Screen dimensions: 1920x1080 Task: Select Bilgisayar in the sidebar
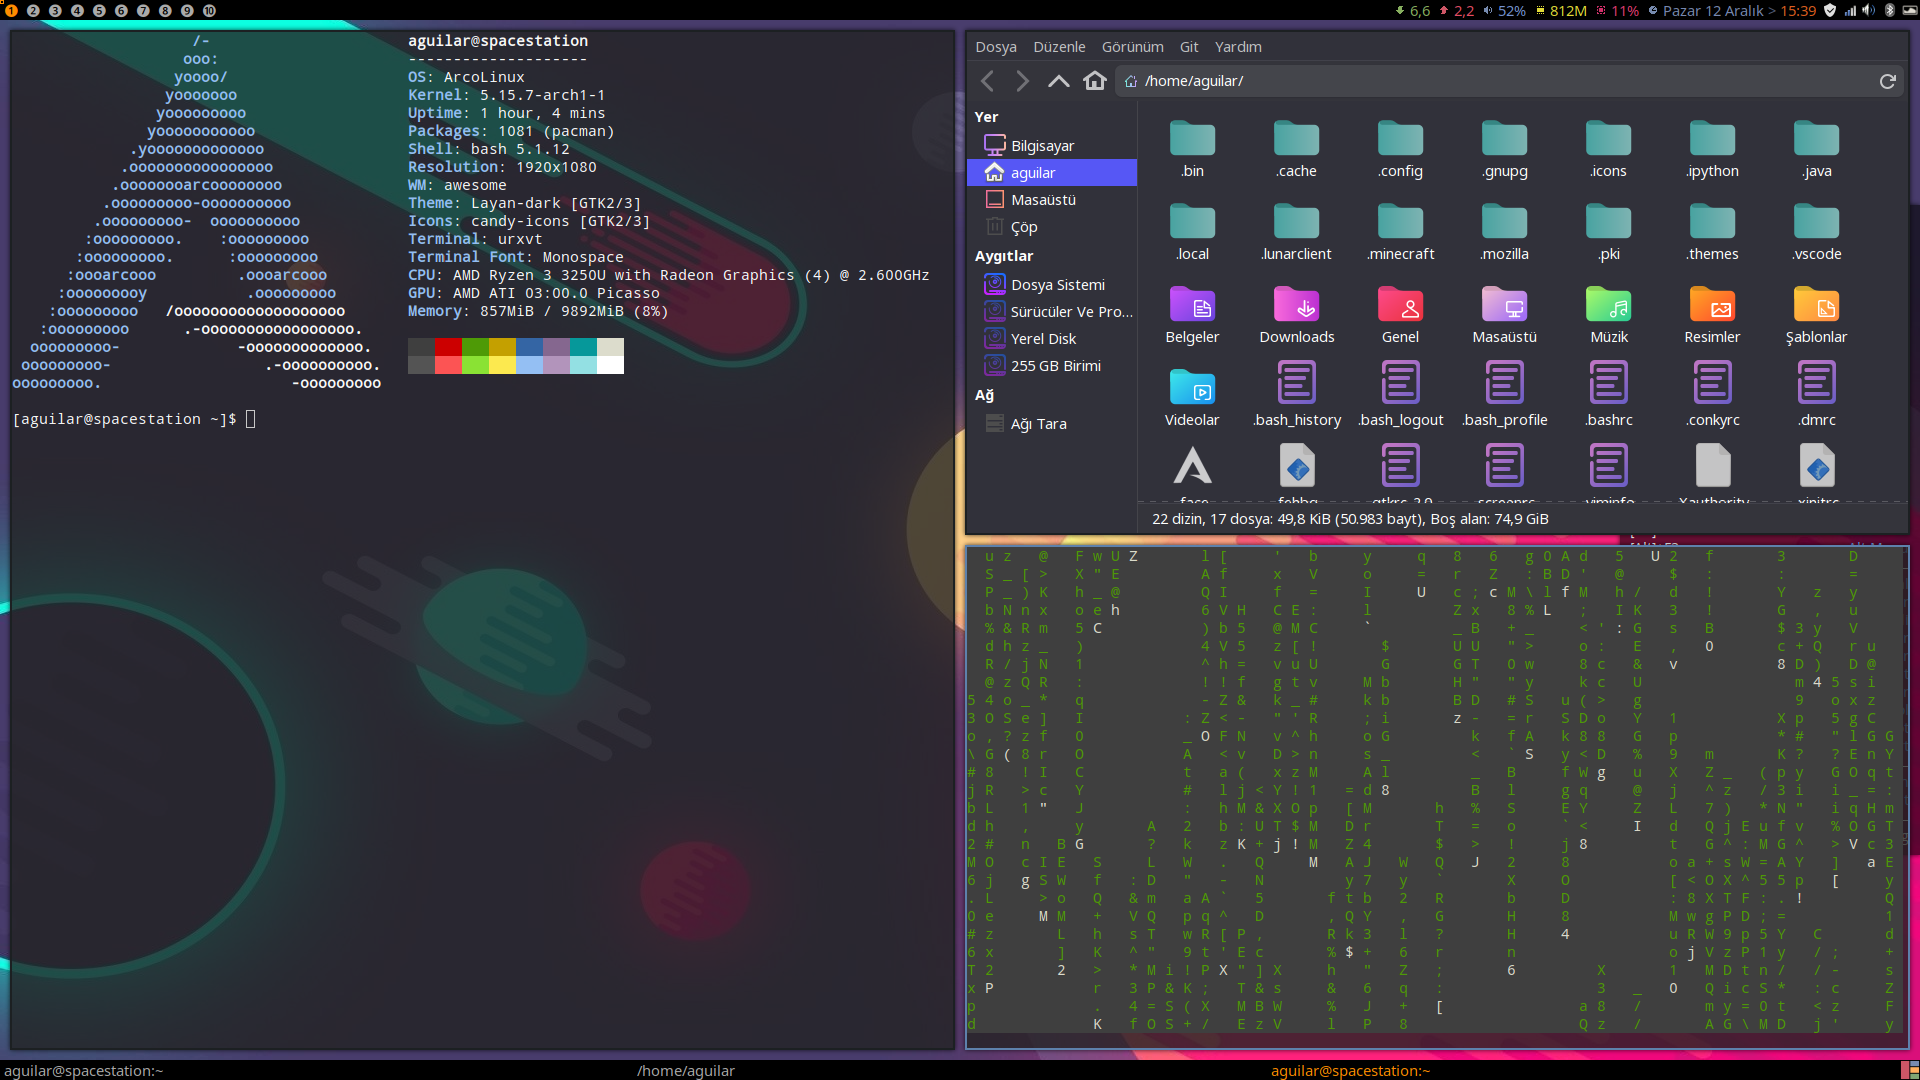click(x=1042, y=146)
